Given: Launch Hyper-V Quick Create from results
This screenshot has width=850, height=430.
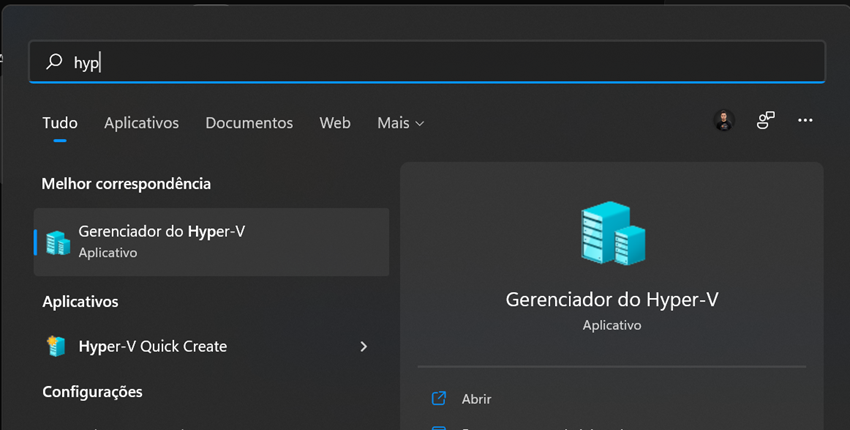Looking at the screenshot, I should click(x=153, y=346).
